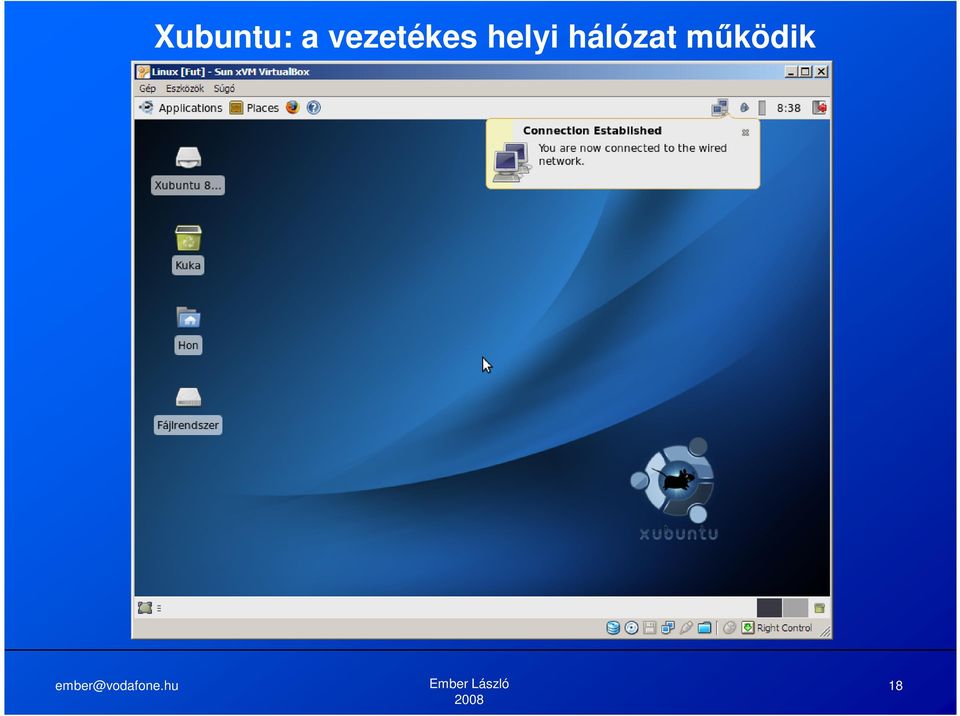Click the Xfce mouse logo beside Applications

(x=146, y=108)
